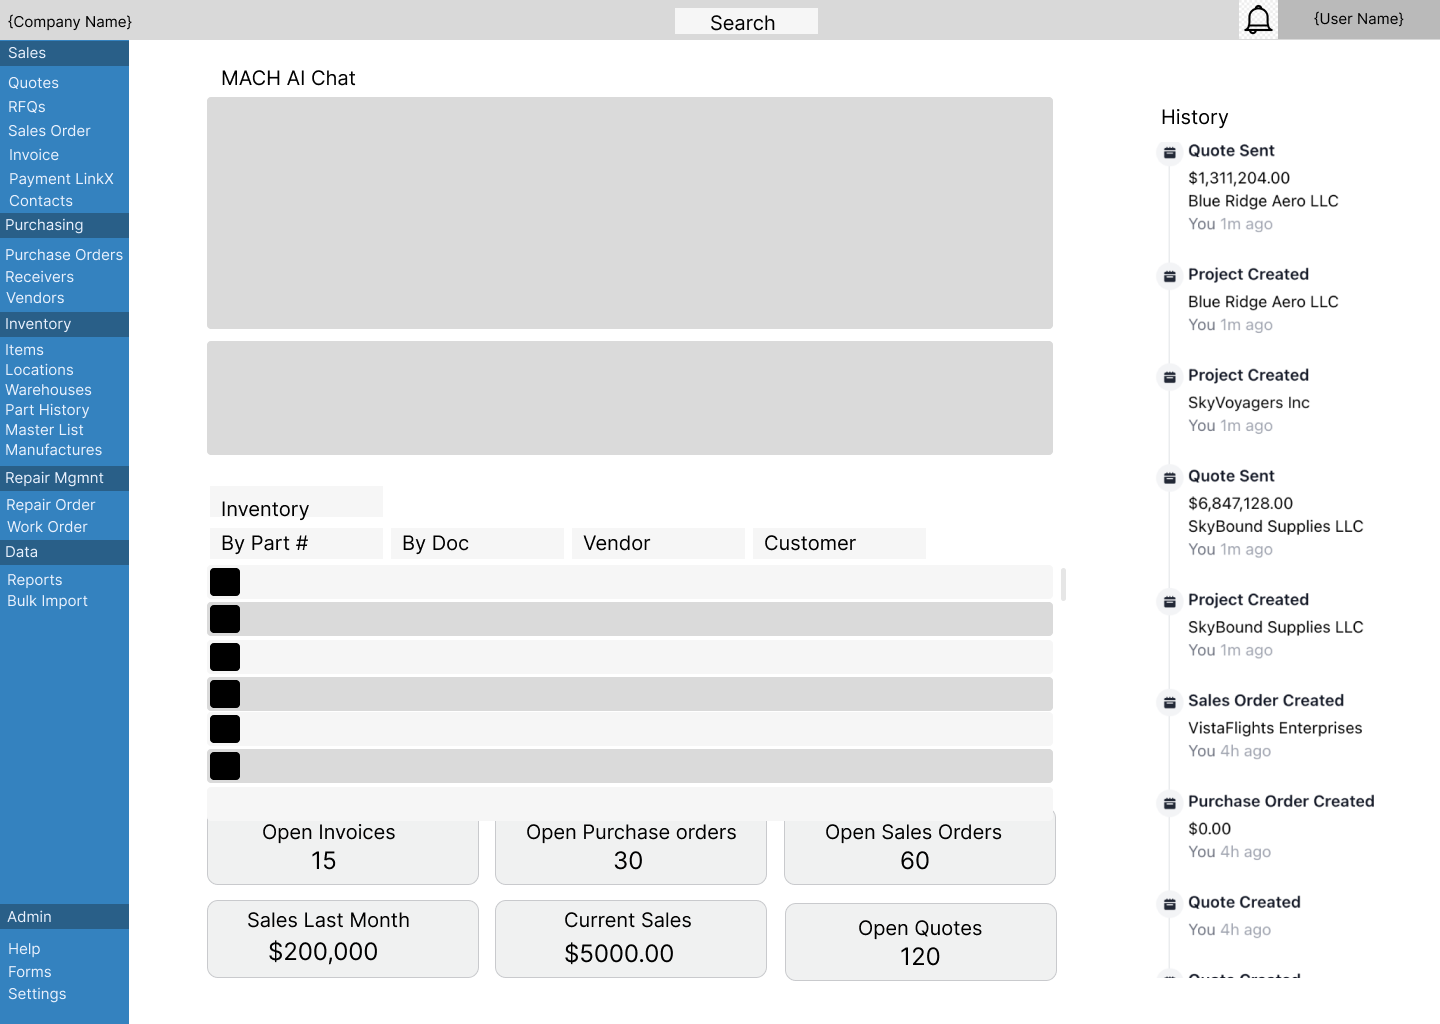Select the Customer tab
The height and width of the screenshot is (1024, 1440).
[839, 543]
